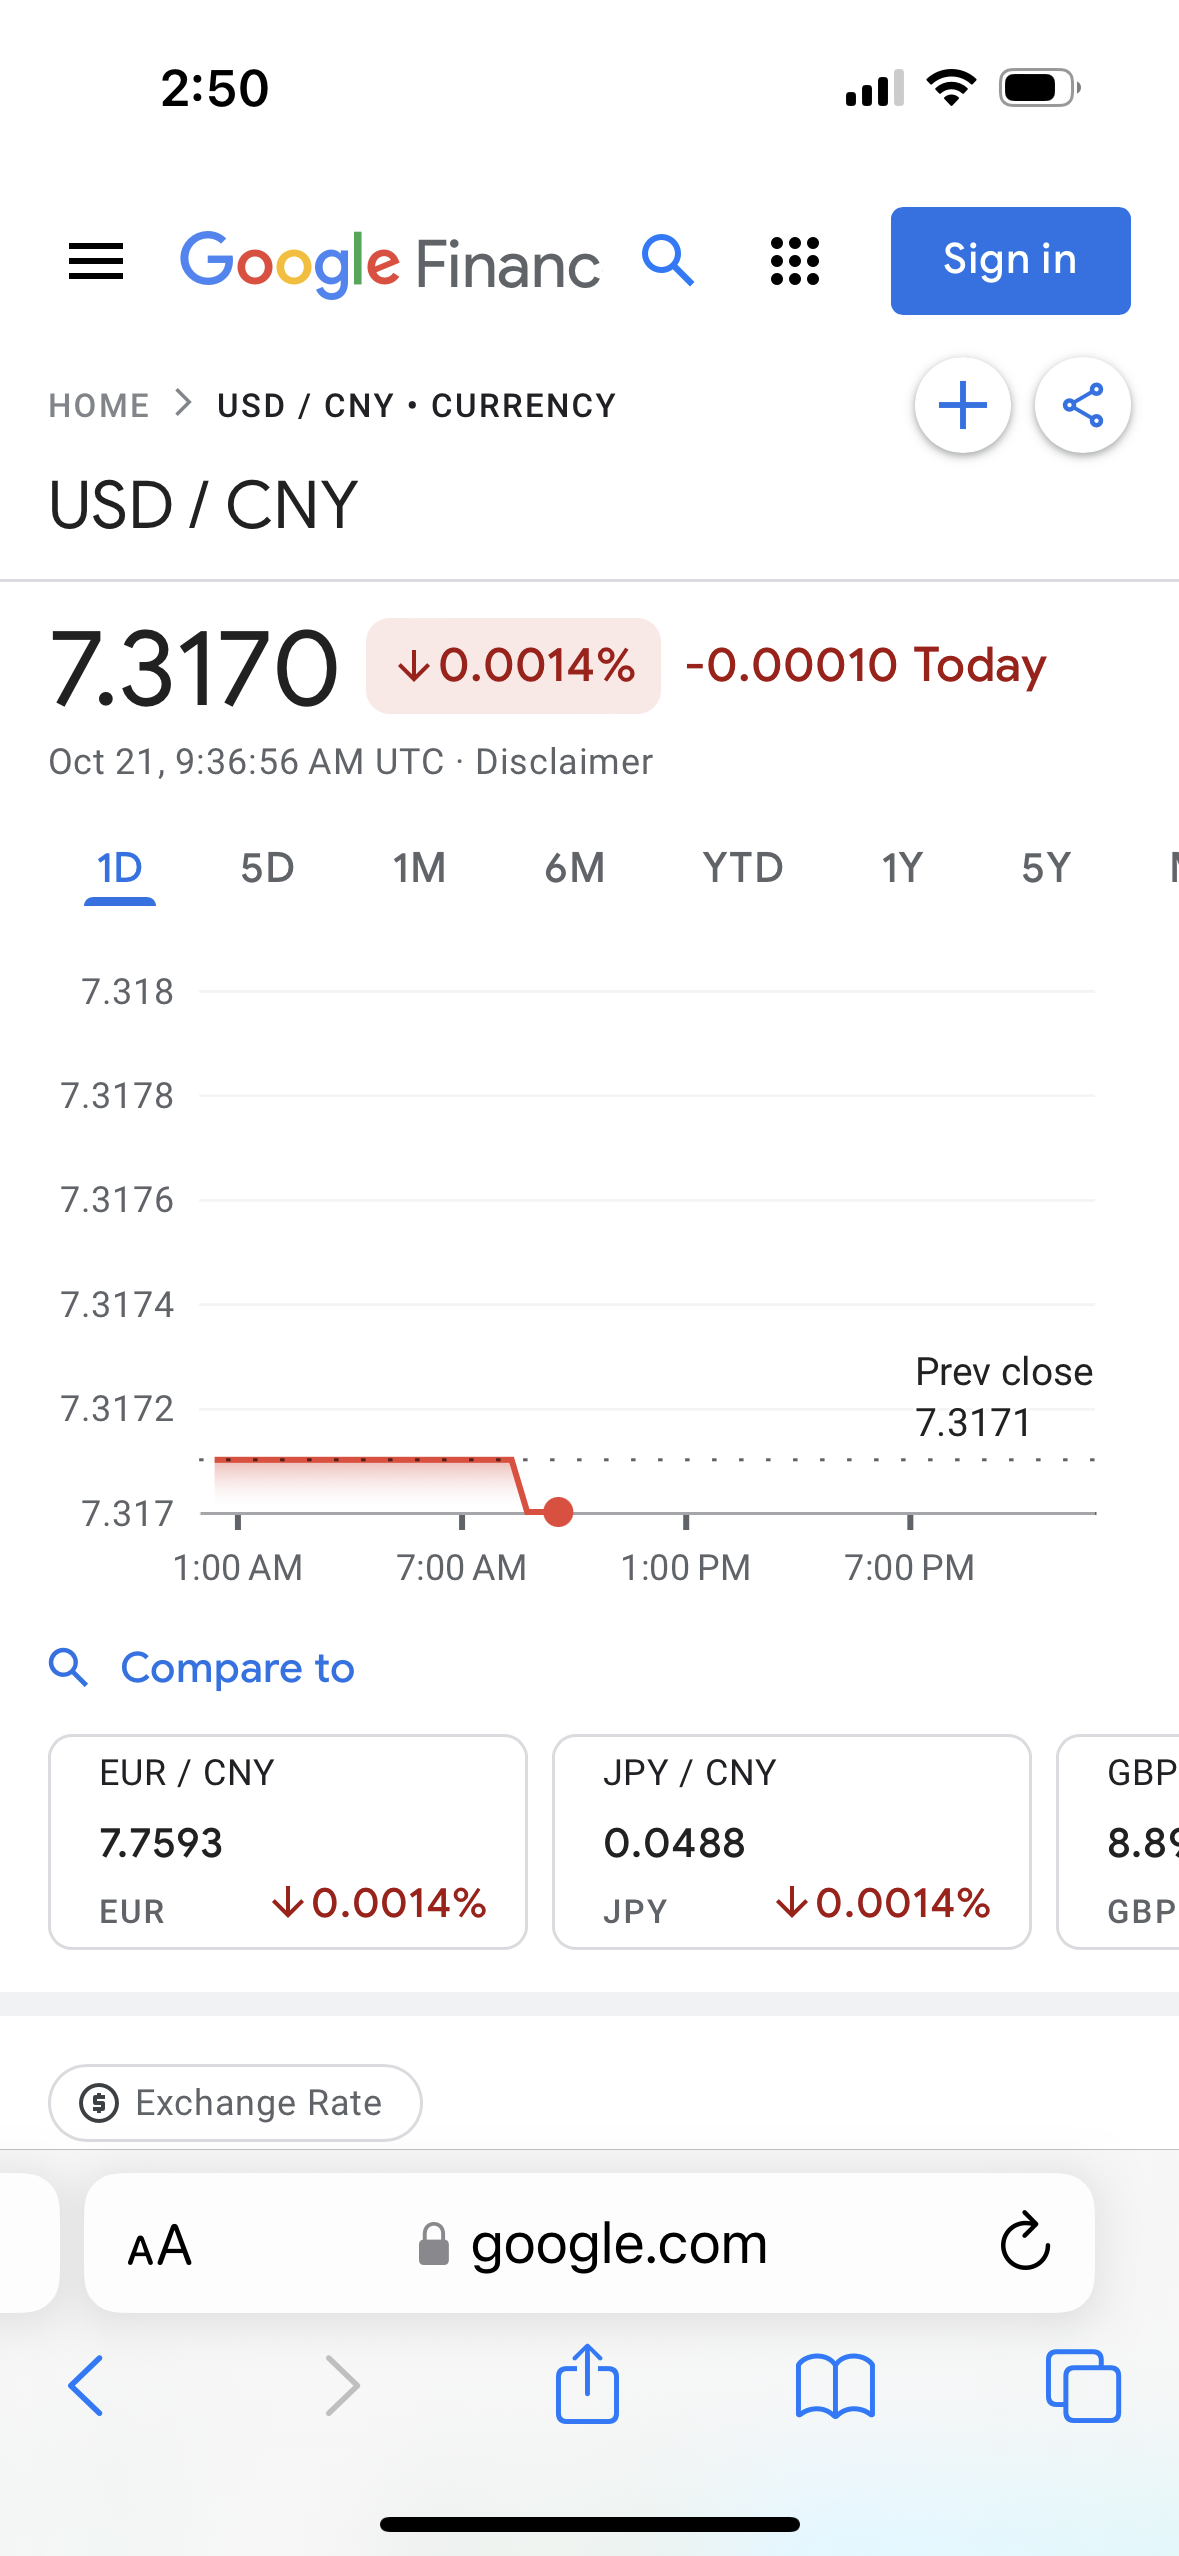Image resolution: width=1179 pixels, height=2556 pixels.
Task: Open the hamburger main menu
Action: (x=96, y=262)
